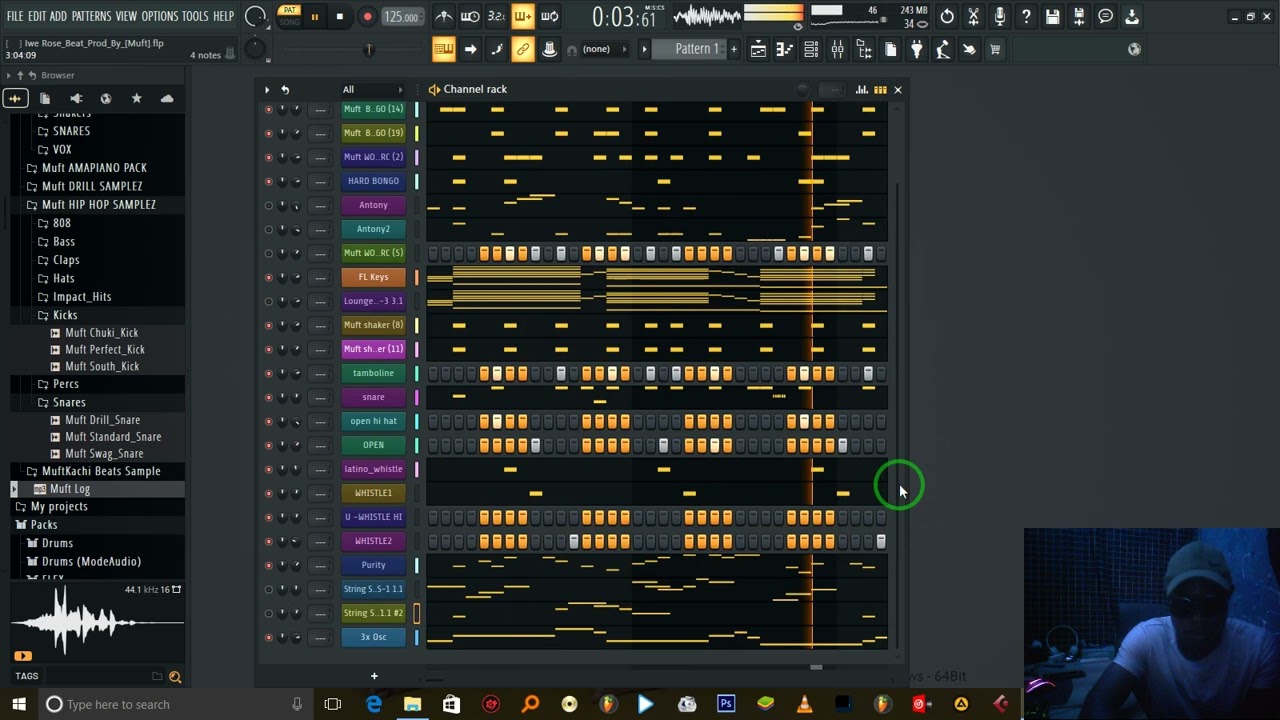The height and width of the screenshot is (720, 1280).
Task: Open channel rack graph editor icon
Action: click(x=862, y=90)
